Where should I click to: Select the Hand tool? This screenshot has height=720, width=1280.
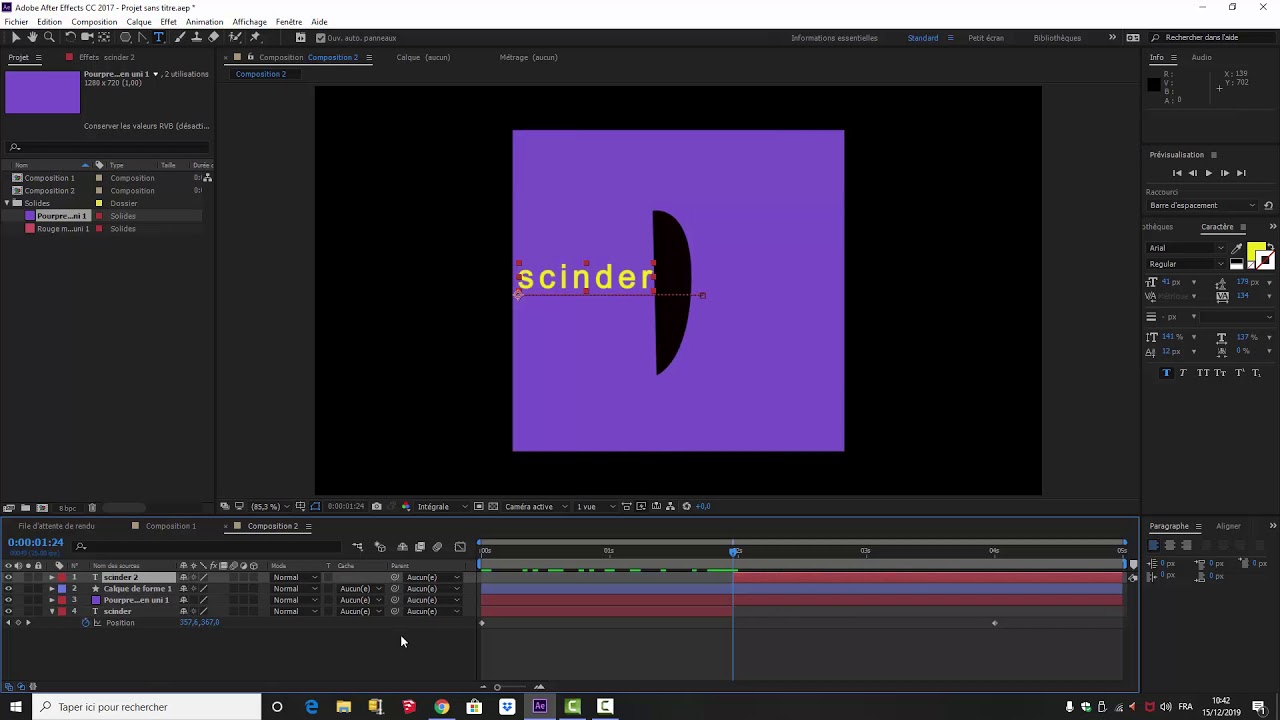[32, 38]
